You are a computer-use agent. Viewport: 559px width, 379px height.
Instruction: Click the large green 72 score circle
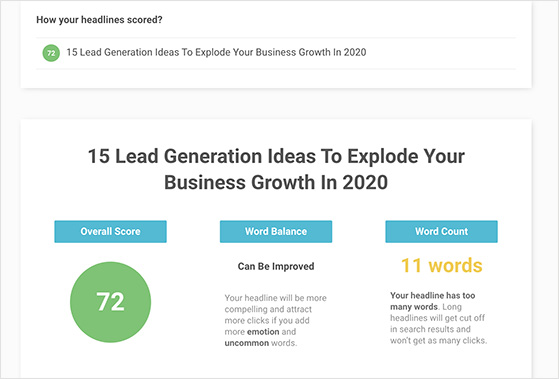click(x=111, y=302)
